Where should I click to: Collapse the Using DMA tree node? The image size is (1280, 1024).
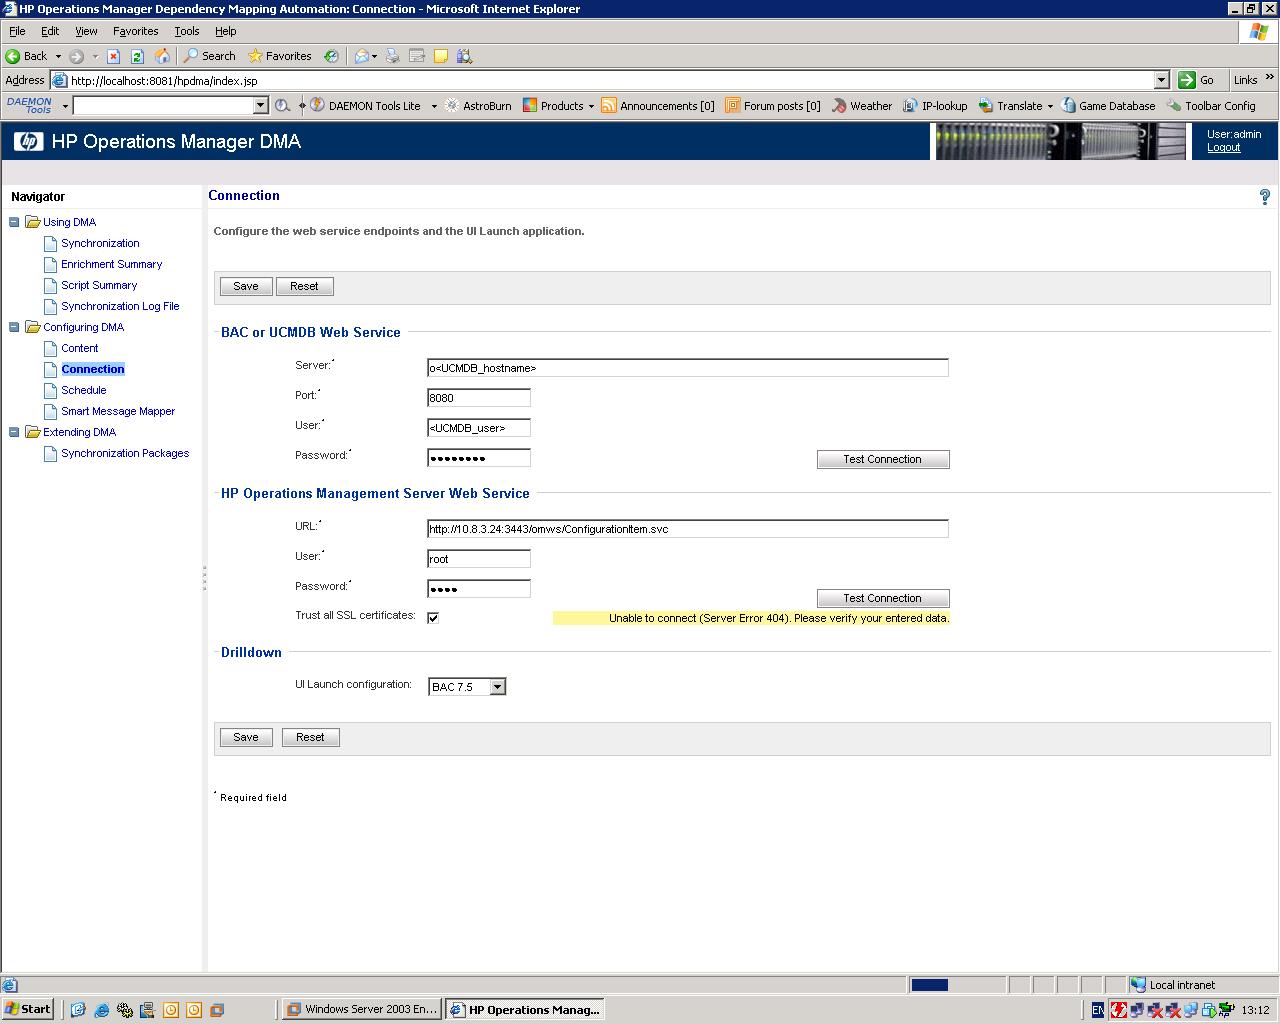point(14,222)
